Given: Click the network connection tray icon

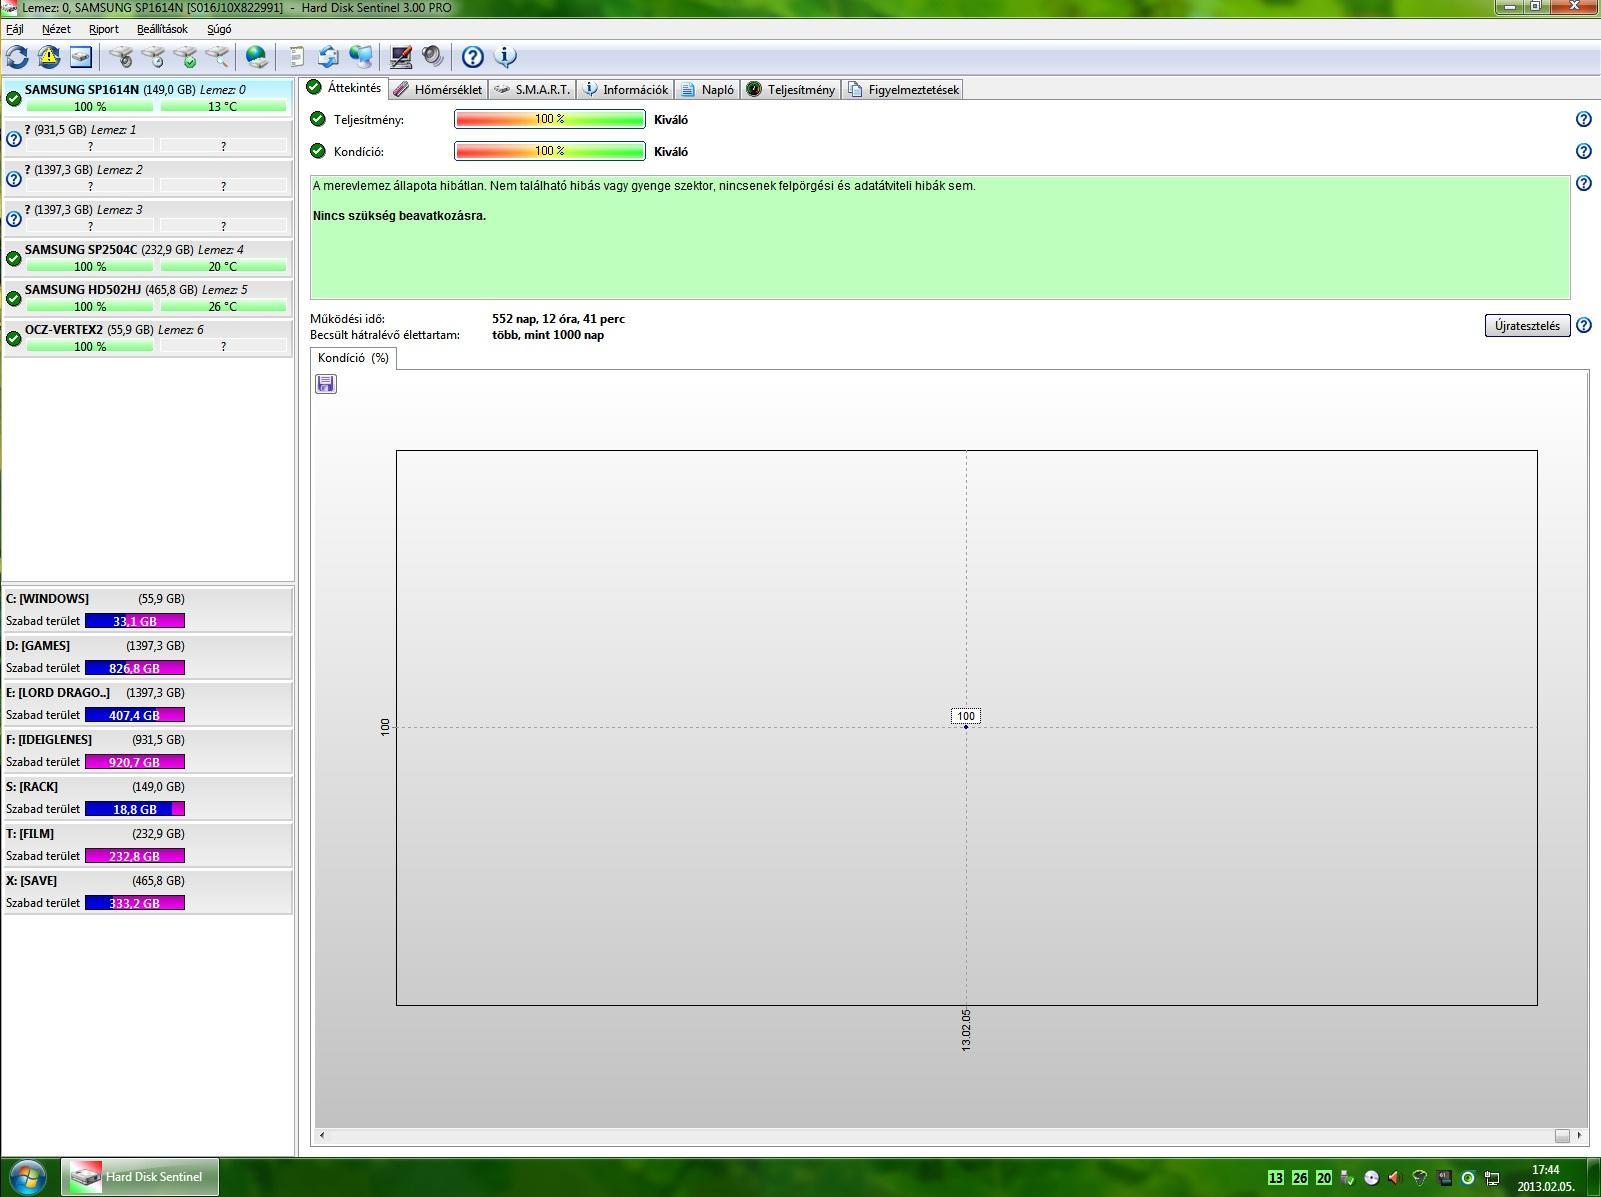Looking at the screenshot, I should click(1492, 1178).
